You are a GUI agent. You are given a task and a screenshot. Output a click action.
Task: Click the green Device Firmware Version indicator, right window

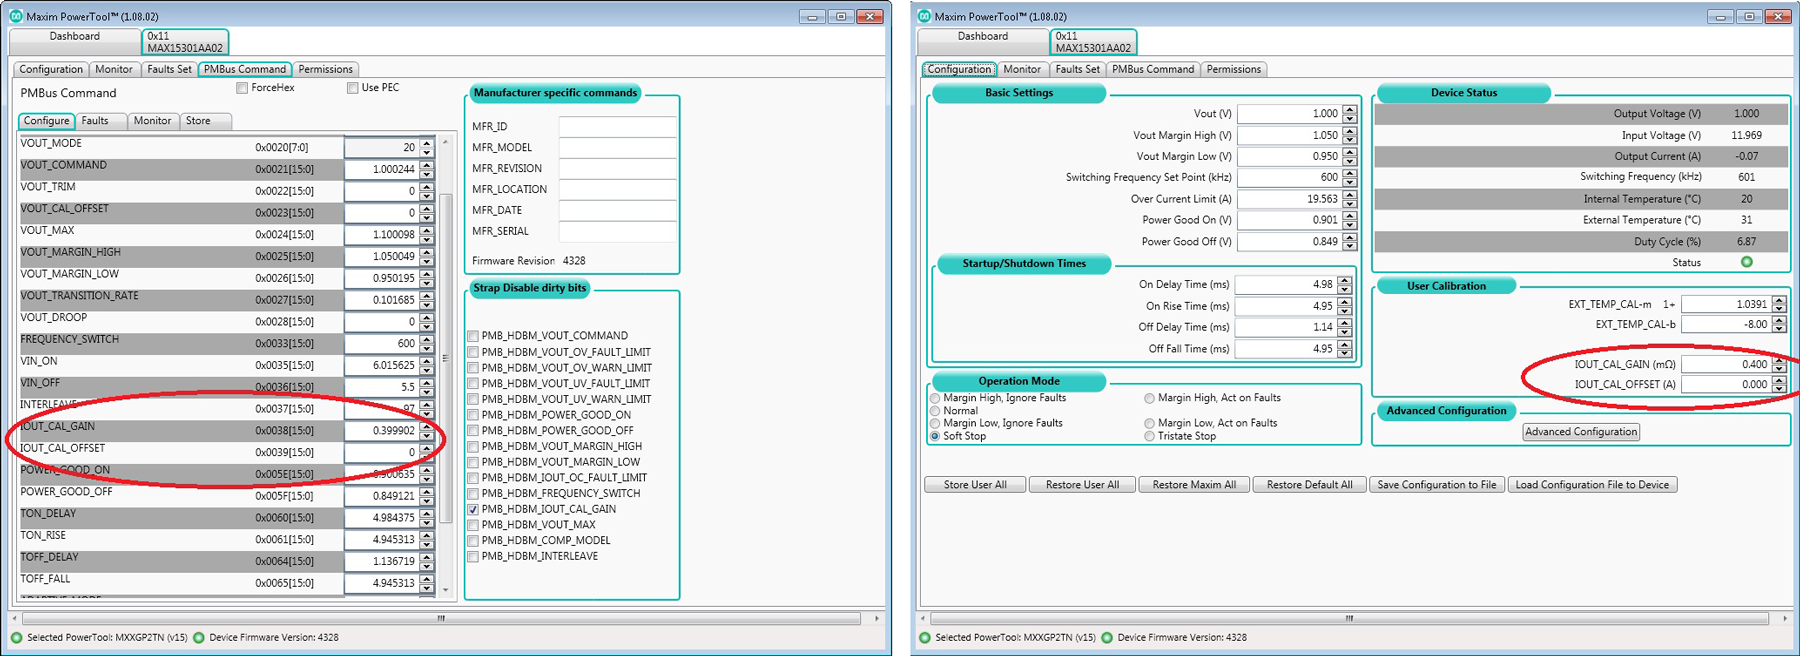point(1107,637)
